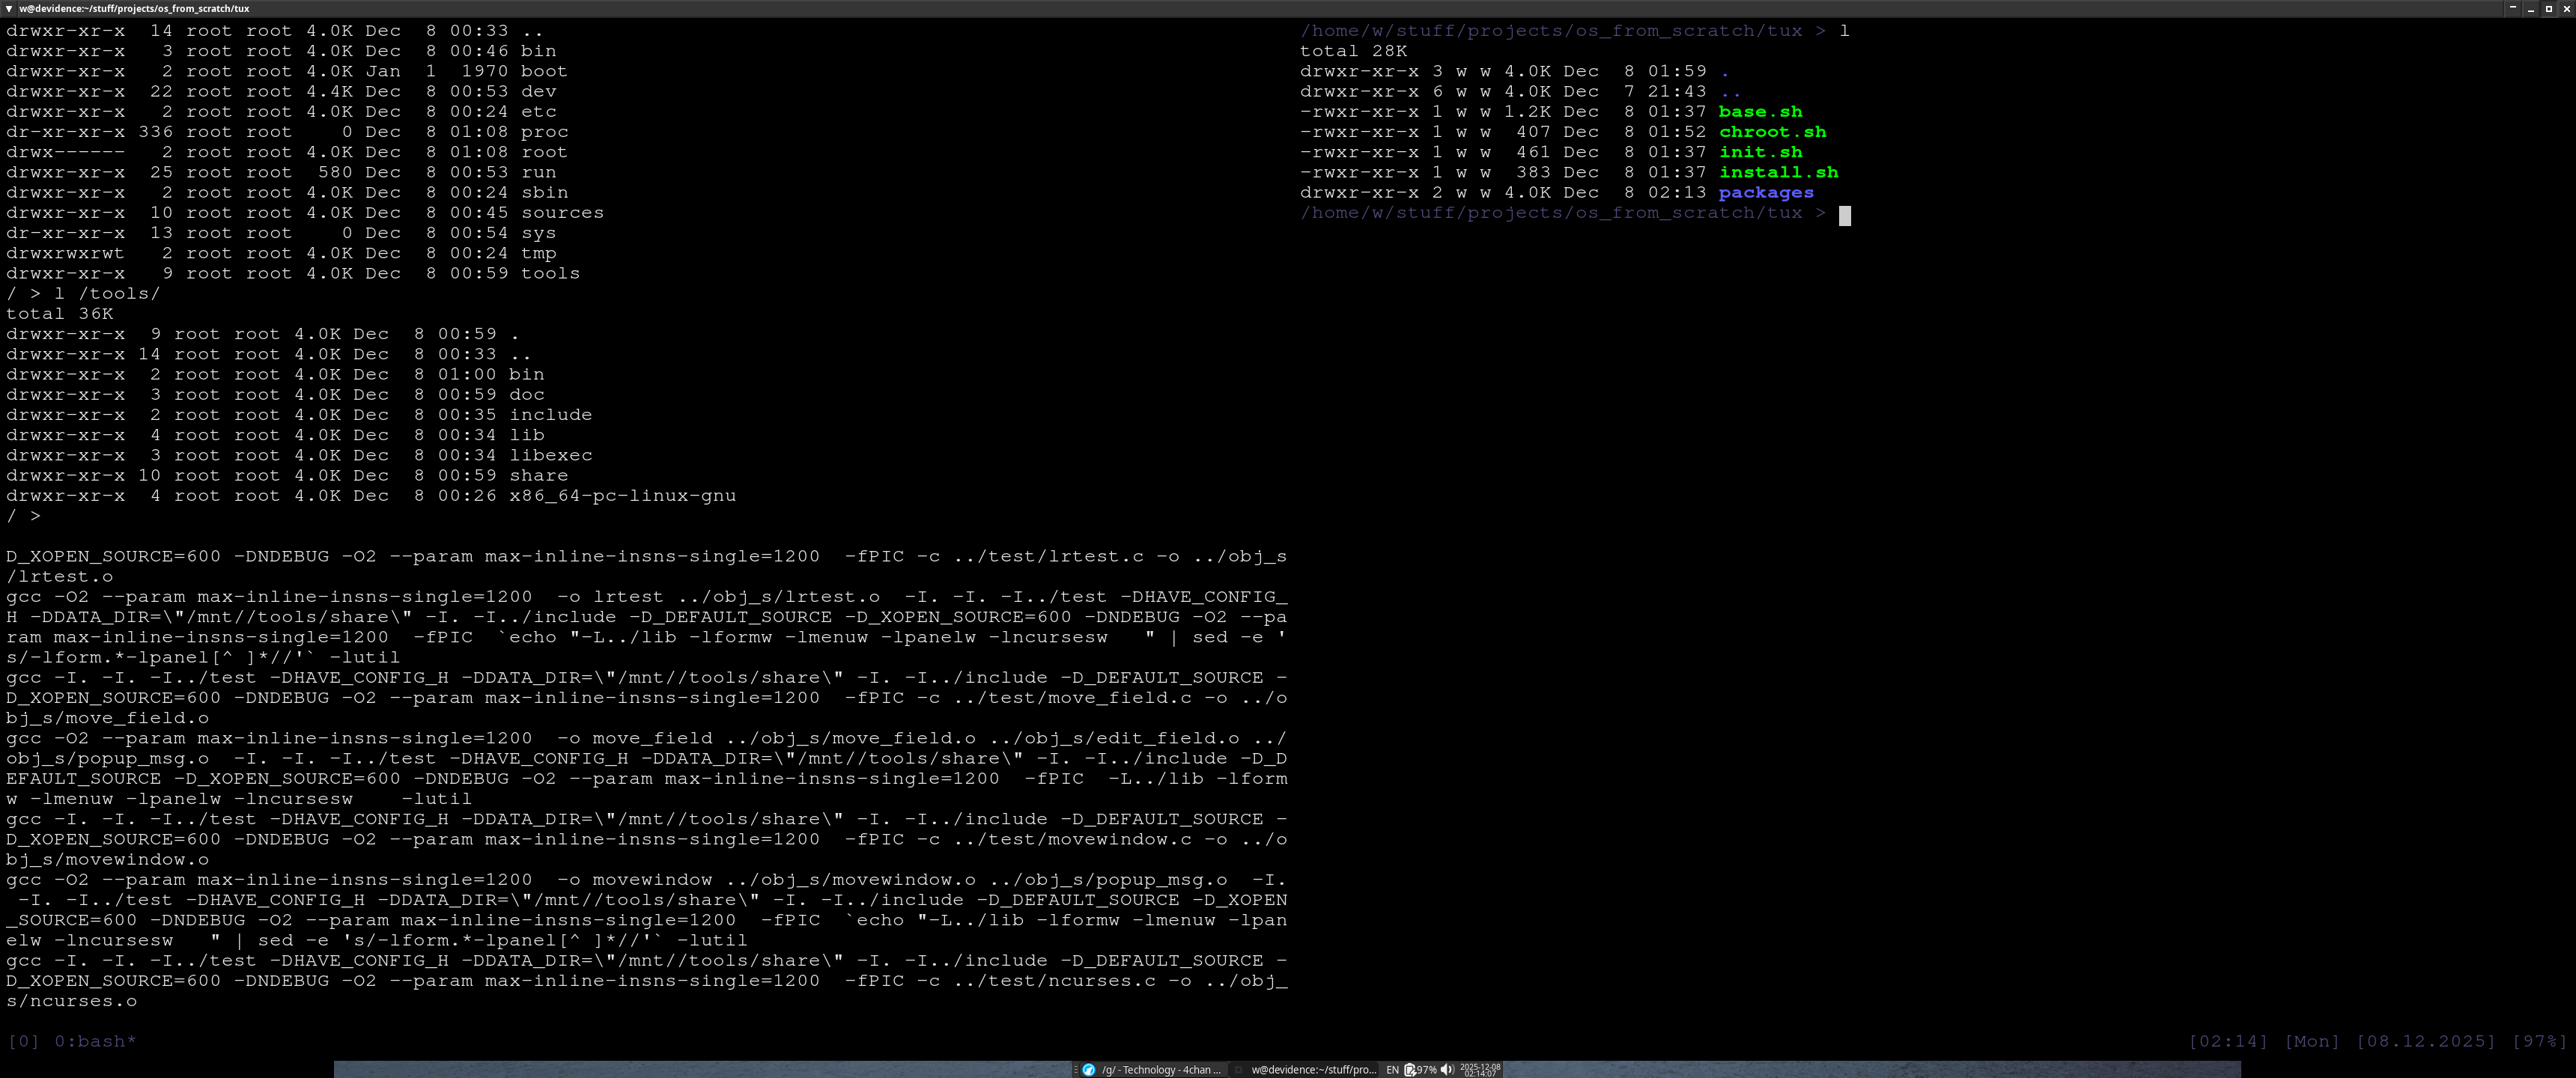Click the terminal window icon in taskbar
The image size is (2576, 1078).
pyautogui.click(x=1238, y=1069)
